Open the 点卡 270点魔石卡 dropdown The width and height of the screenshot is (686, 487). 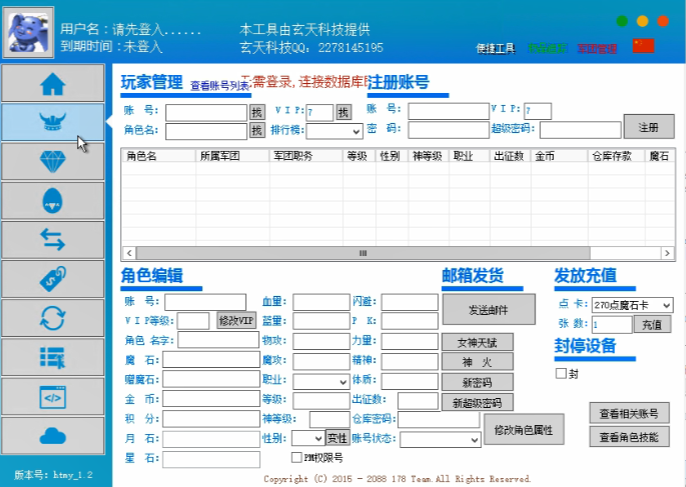click(x=632, y=305)
